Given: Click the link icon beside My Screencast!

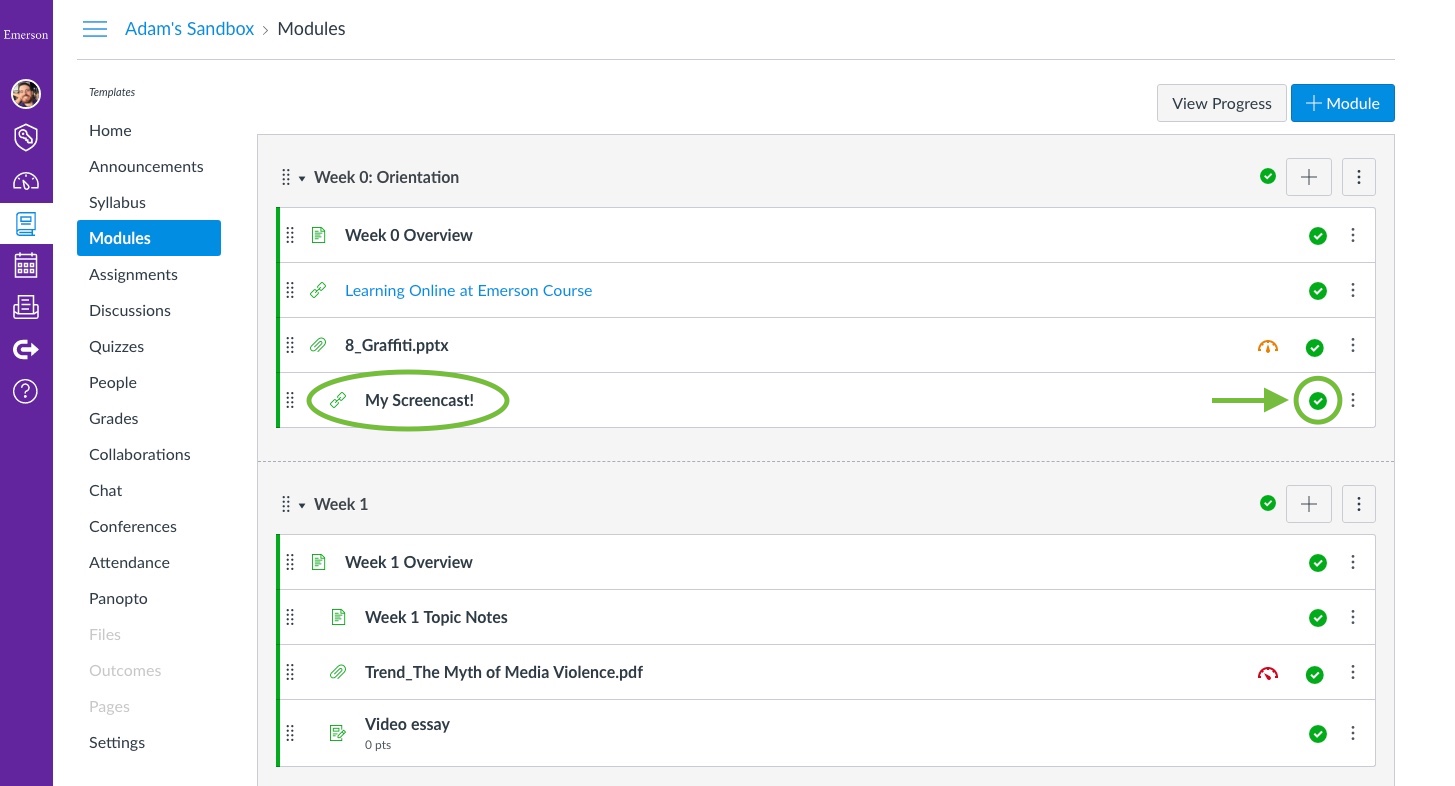Looking at the screenshot, I should tap(338, 400).
